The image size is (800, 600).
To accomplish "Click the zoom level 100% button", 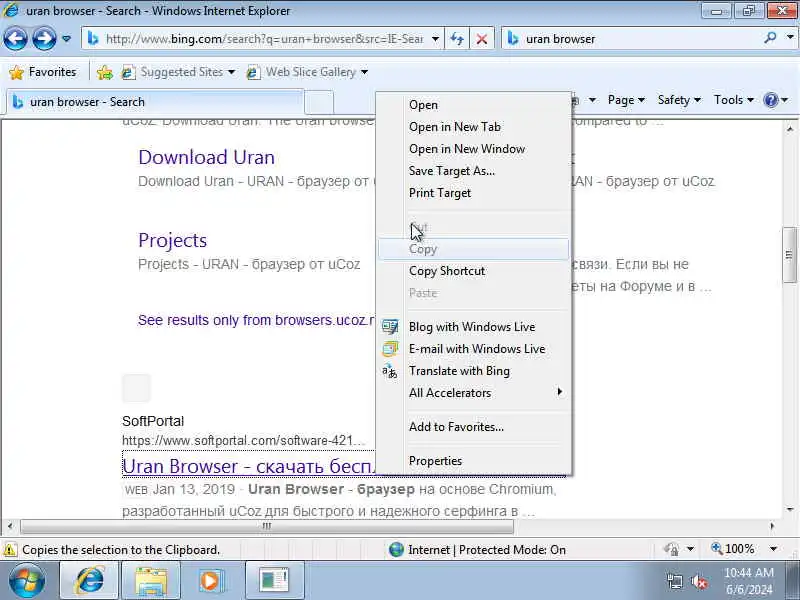I will click(733, 549).
